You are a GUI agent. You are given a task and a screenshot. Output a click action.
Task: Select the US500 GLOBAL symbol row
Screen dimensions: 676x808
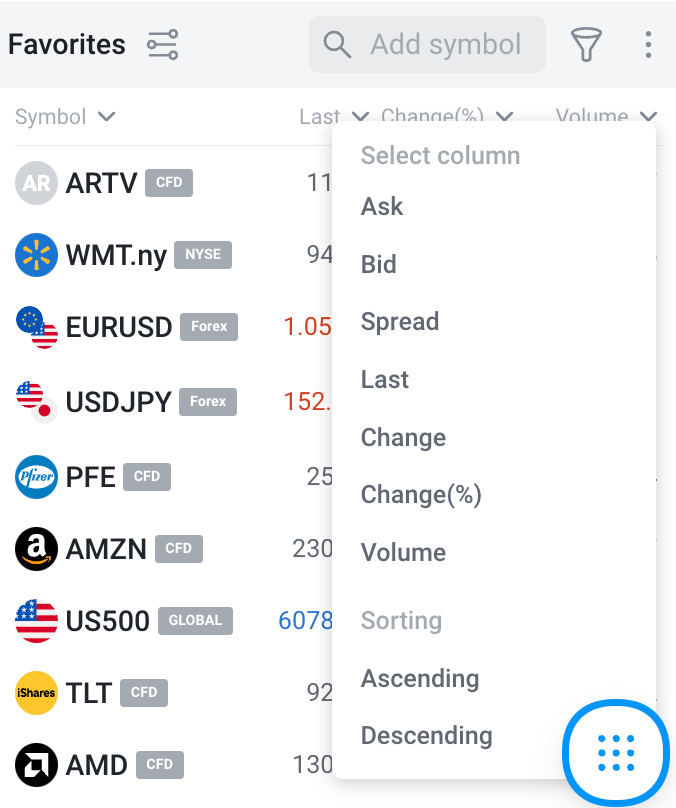tap(108, 621)
